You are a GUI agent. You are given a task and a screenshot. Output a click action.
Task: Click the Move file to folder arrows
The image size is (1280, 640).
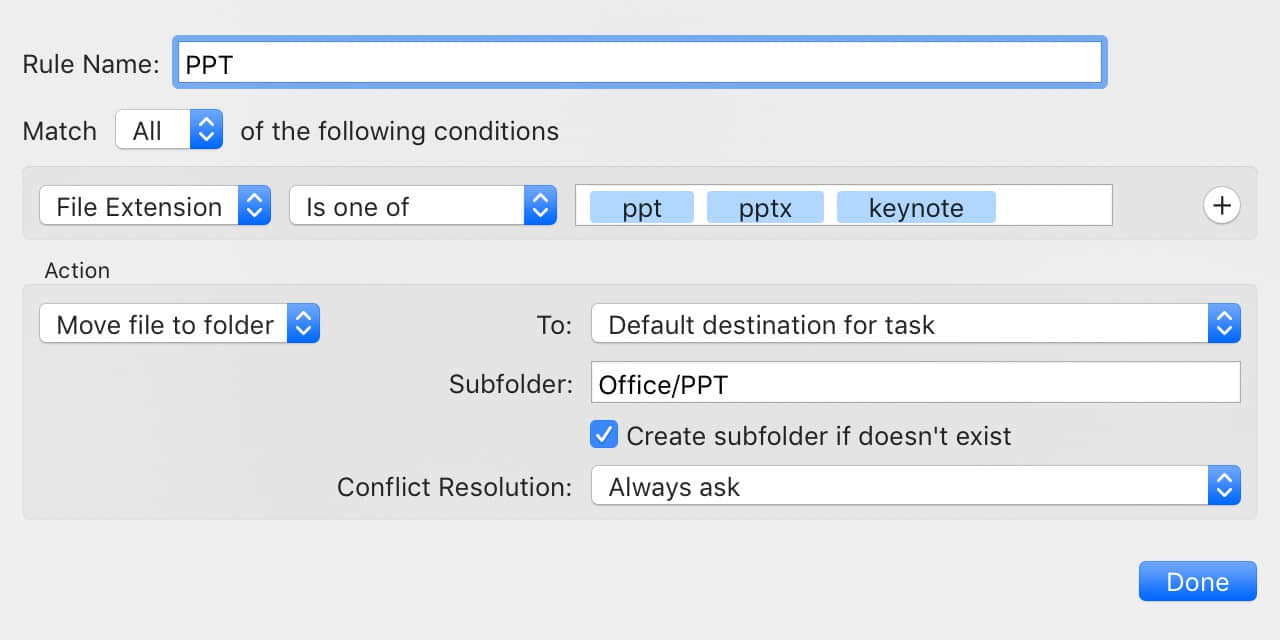[x=303, y=324]
